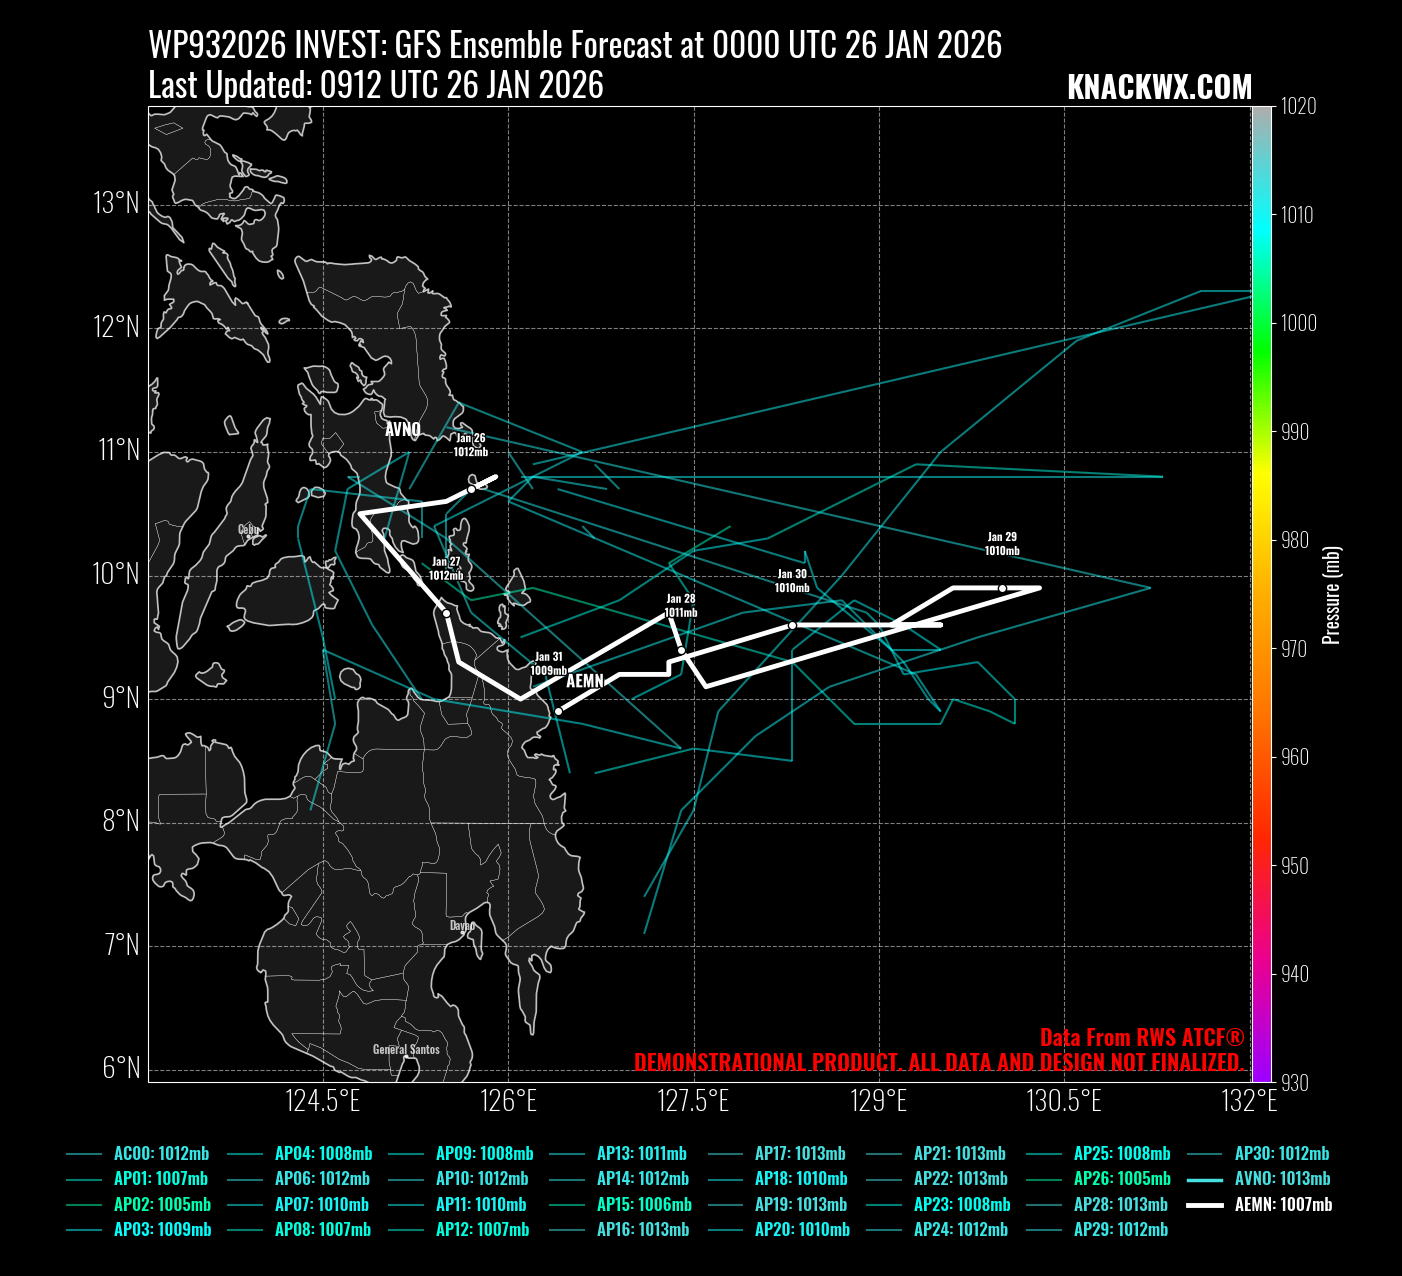The image size is (1402, 1276).
Task: Click the Jan 30 1010mb track marker
Action: (792, 625)
